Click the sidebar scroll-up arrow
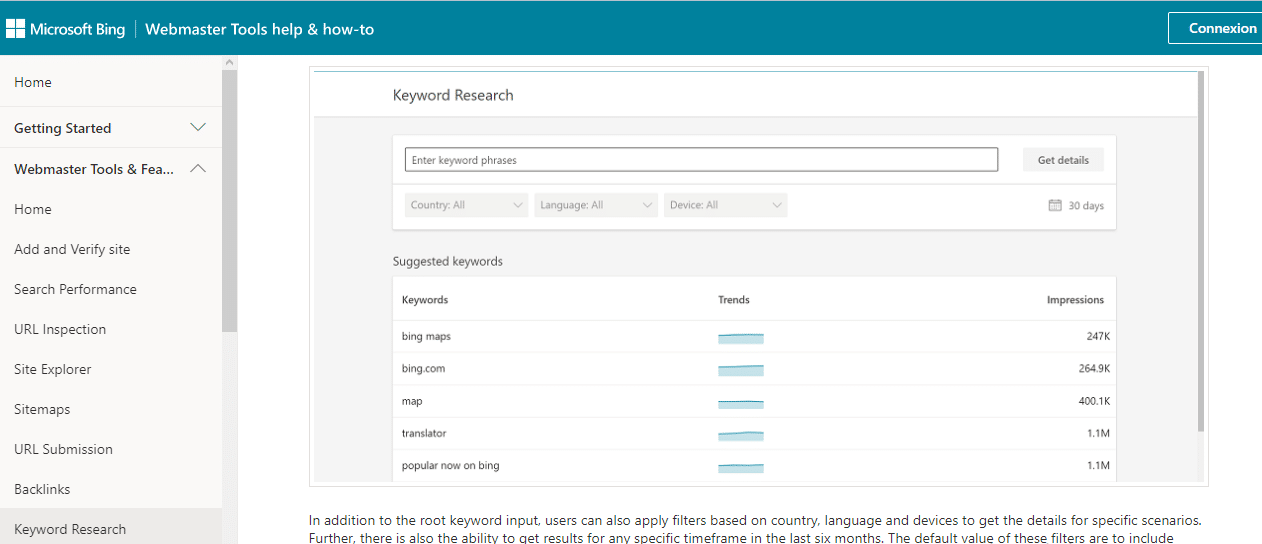1262x544 pixels. point(230,62)
